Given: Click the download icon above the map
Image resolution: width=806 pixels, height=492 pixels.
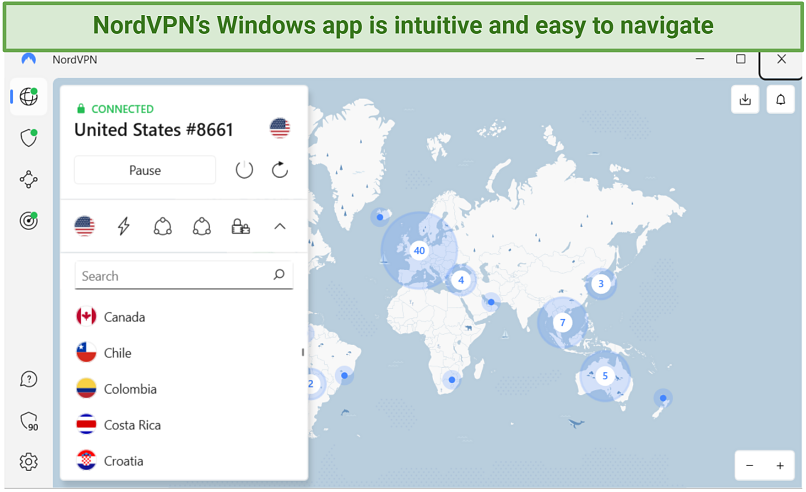Looking at the screenshot, I should coord(745,99).
